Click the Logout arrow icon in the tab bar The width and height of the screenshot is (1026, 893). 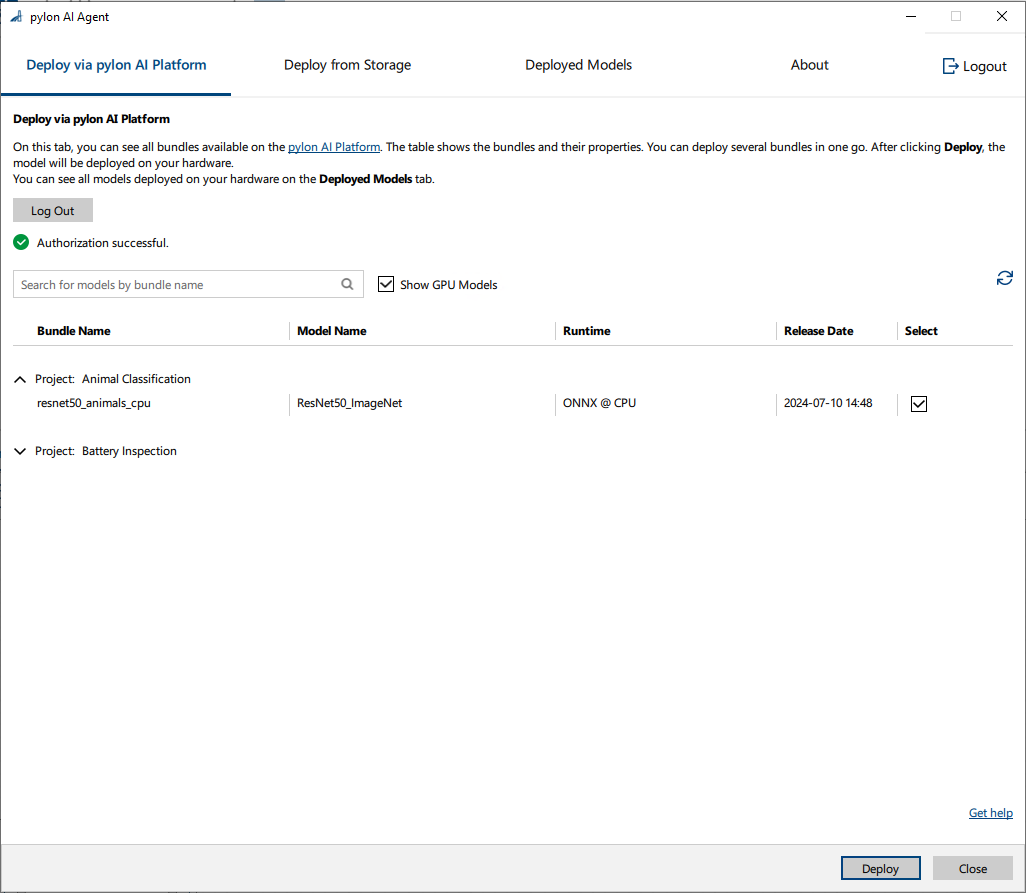coord(950,66)
